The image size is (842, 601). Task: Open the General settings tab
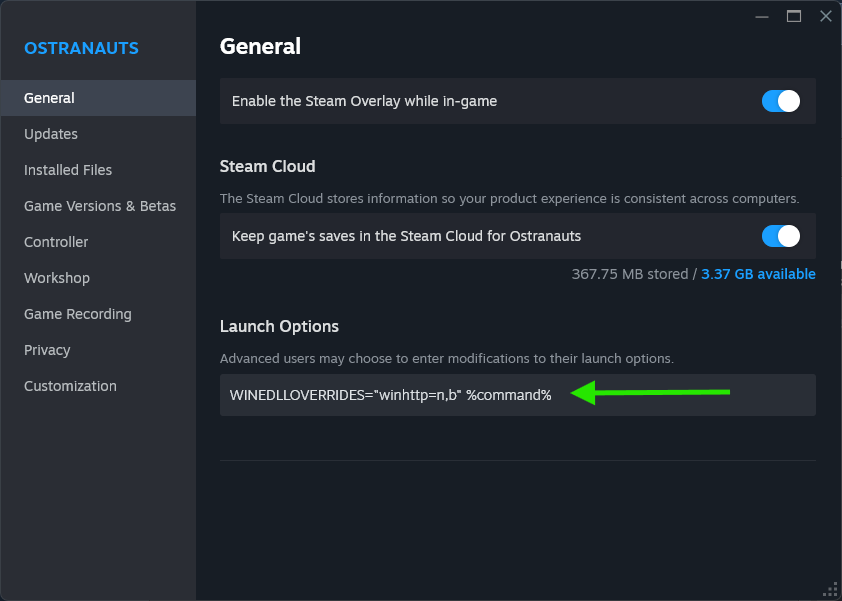98,98
